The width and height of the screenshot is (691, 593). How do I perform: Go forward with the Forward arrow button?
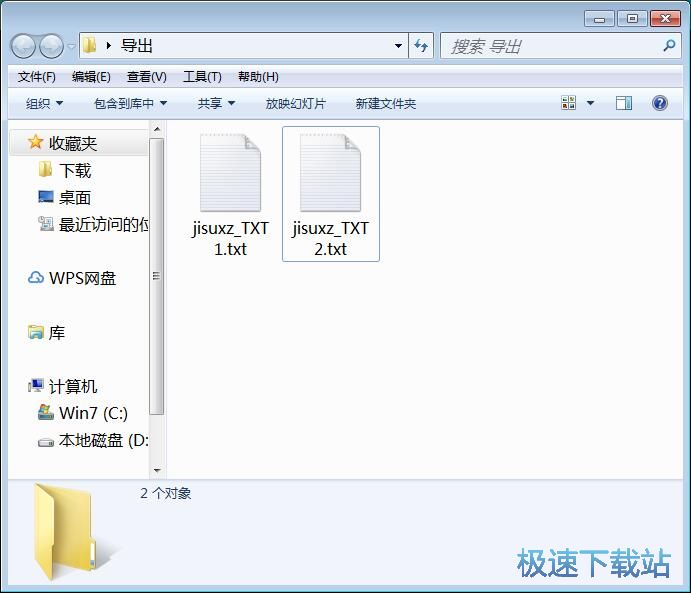pos(52,46)
